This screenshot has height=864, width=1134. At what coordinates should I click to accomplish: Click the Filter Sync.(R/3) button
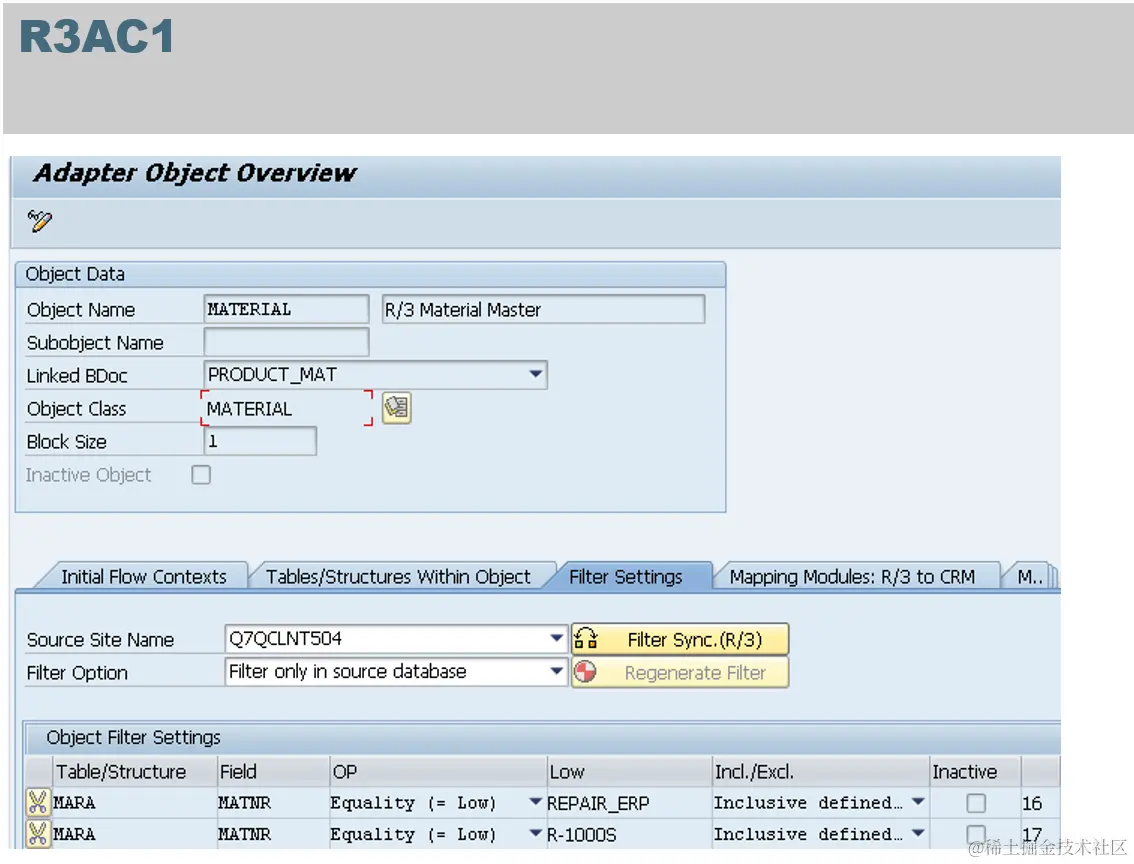point(680,640)
